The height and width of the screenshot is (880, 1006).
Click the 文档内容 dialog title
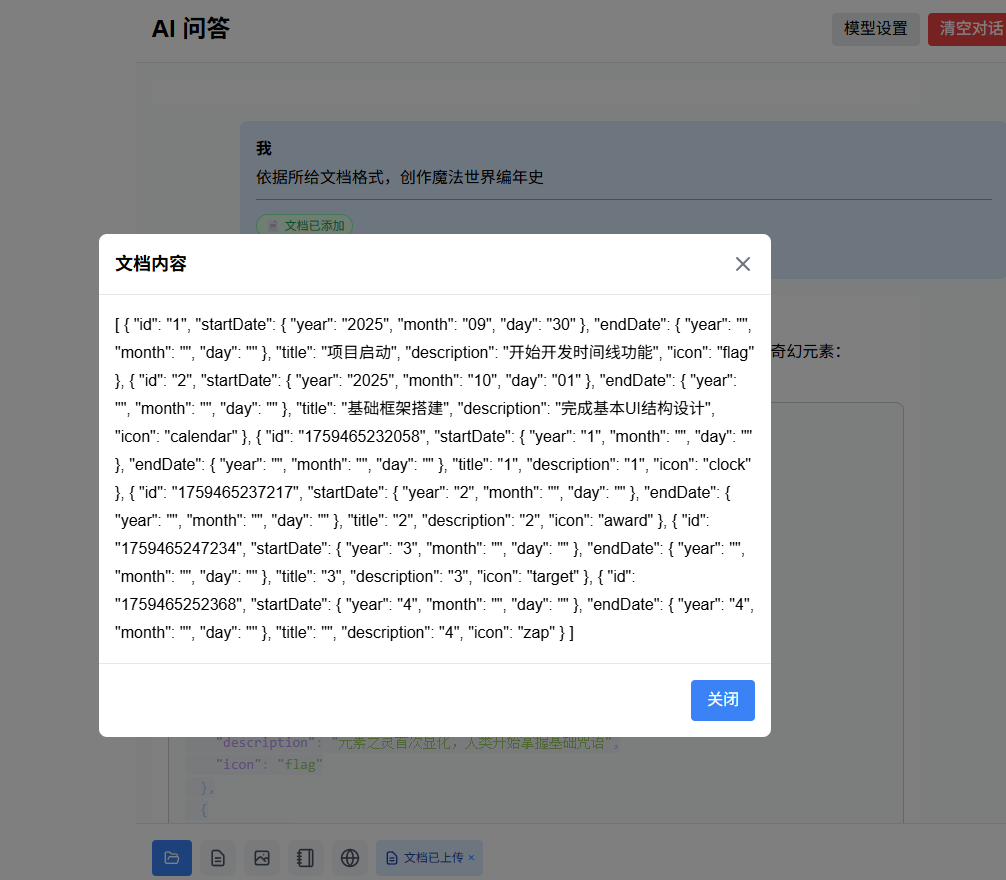[151, 264]
